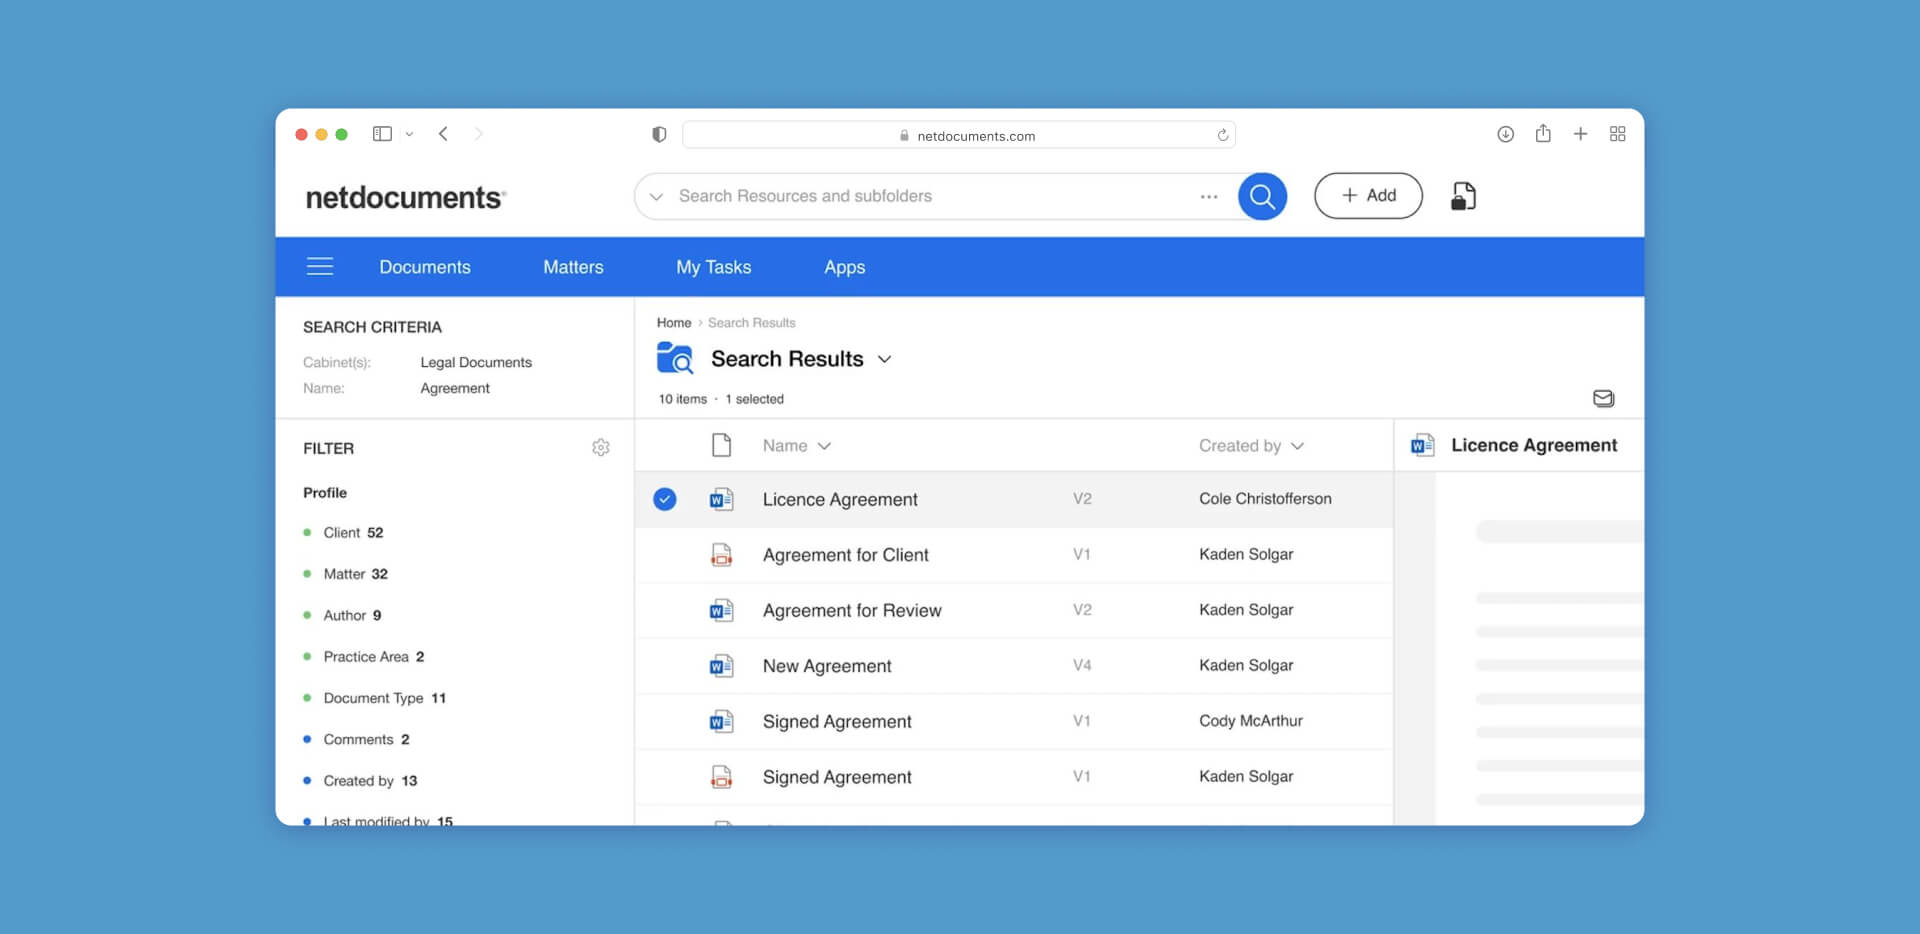Screen dimensions: 1920x934
Task: Click the netdocuments.com address bar
Action: 958,135
